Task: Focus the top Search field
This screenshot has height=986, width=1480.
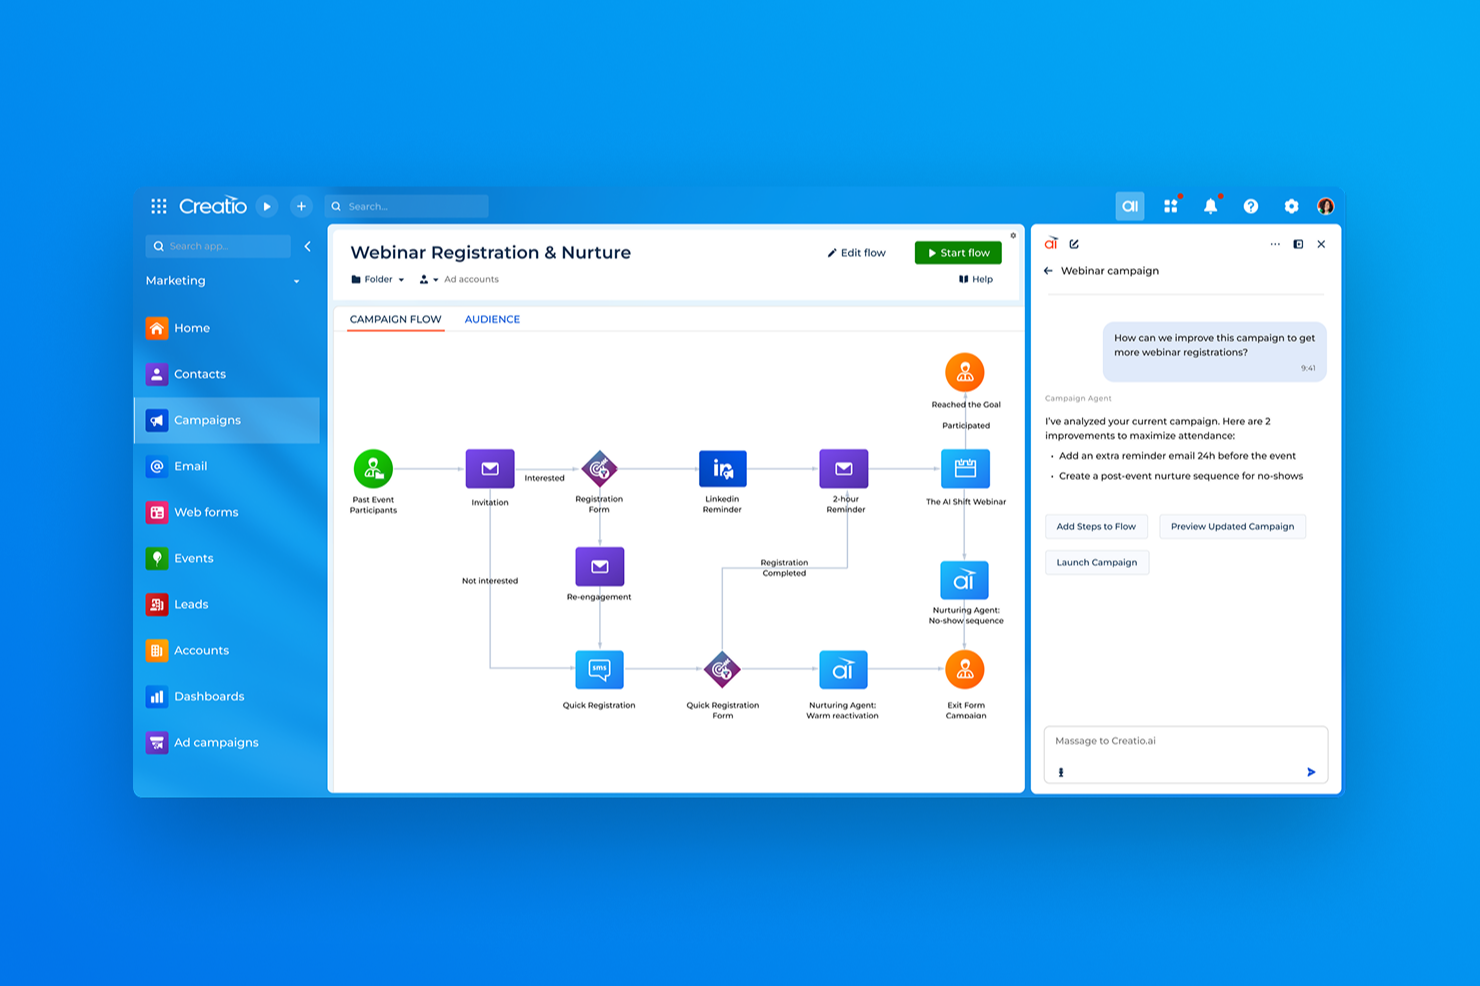Action: 407,206
